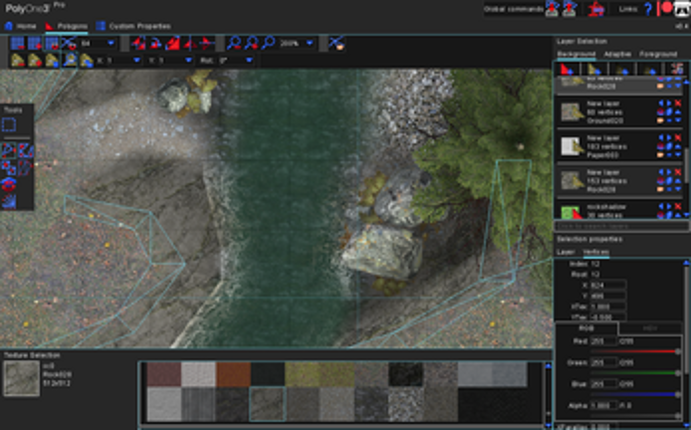Click the Links help question mark icon

648,9
